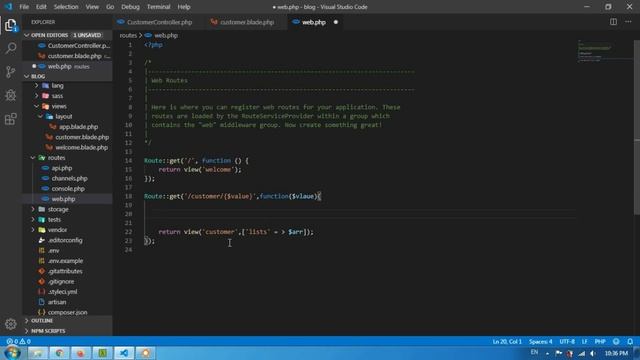Open the notifications bell in status bar
The height and width of the screenshot is (360, 640).
[630, 341]
